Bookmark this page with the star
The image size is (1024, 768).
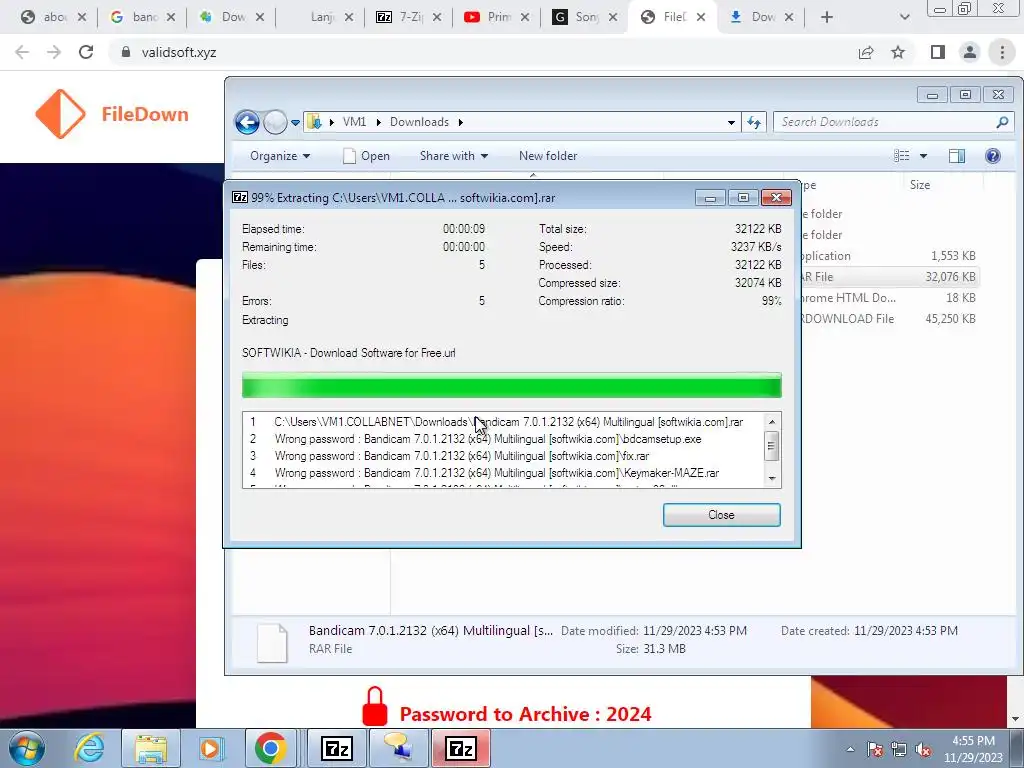[898, 52]
